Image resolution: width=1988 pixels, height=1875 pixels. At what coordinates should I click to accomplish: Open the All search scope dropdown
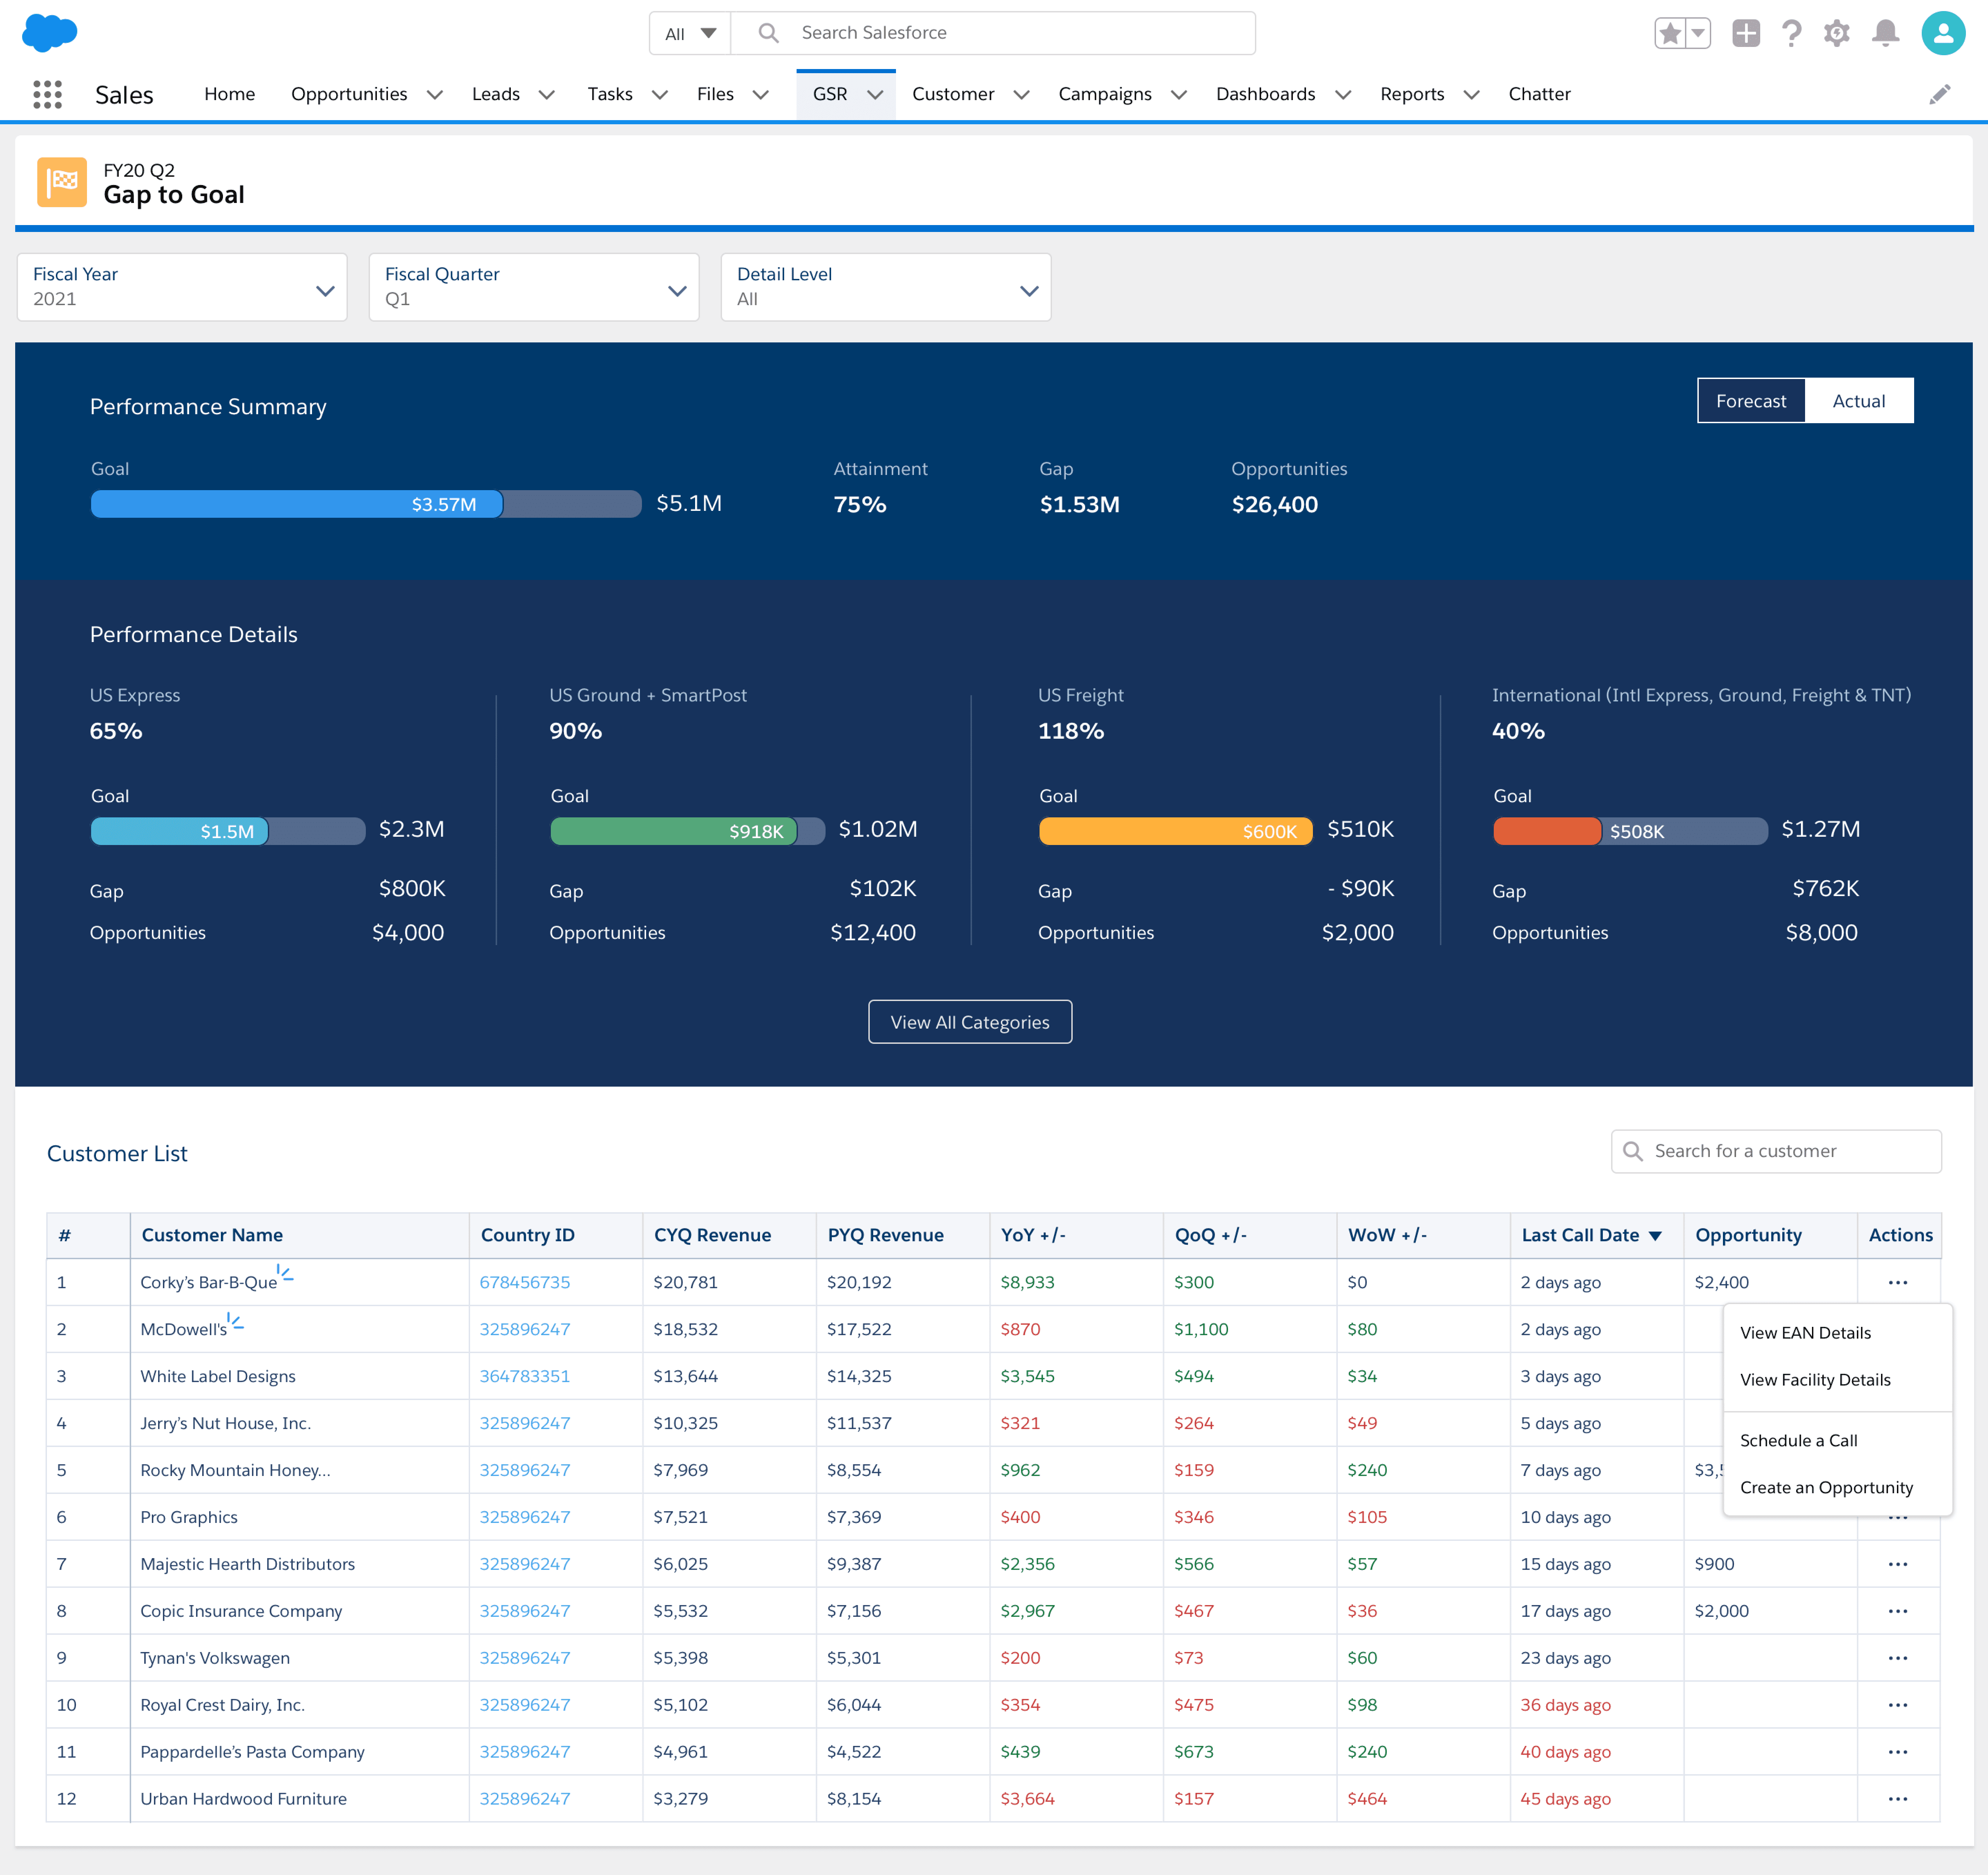click(x=690, y=33)
